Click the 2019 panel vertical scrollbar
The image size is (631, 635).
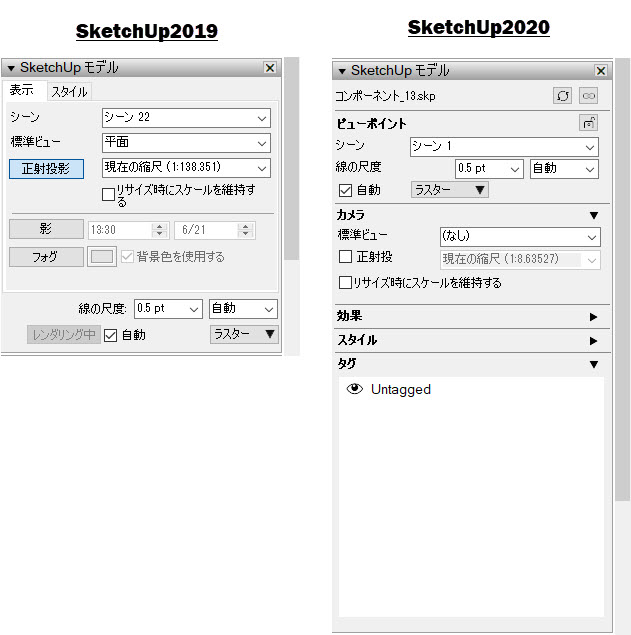pos(291,158)
